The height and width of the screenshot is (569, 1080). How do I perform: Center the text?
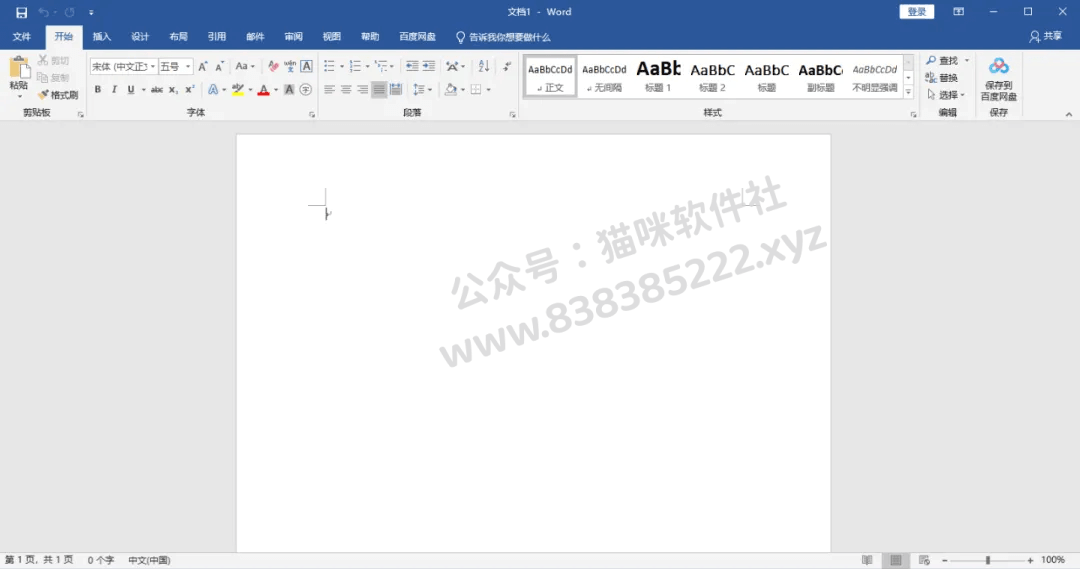tap(346, 90)
